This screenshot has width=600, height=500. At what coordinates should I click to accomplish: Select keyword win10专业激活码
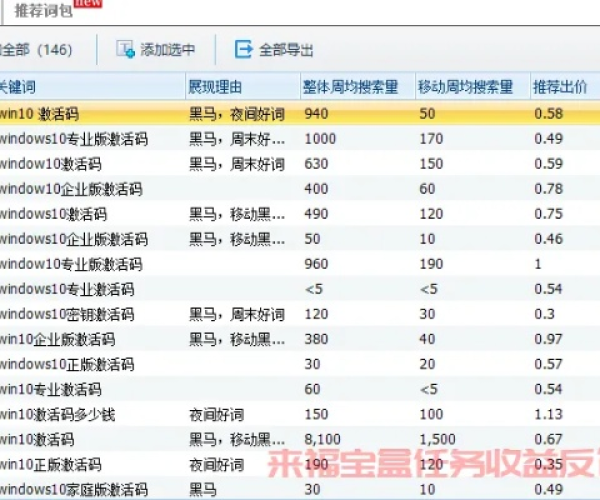pos(51,389)
